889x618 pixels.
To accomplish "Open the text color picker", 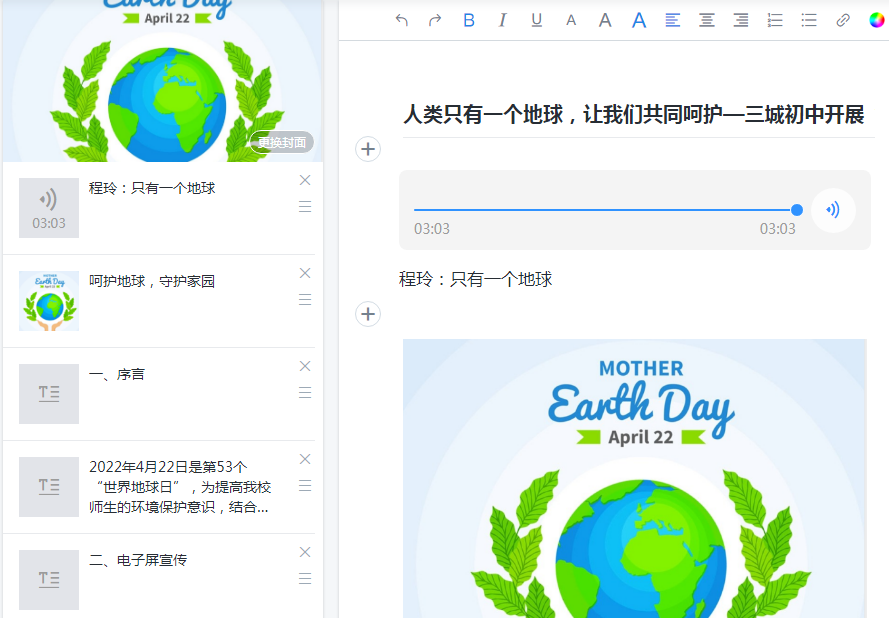I will pyautogui.click(x=877, y=20).
